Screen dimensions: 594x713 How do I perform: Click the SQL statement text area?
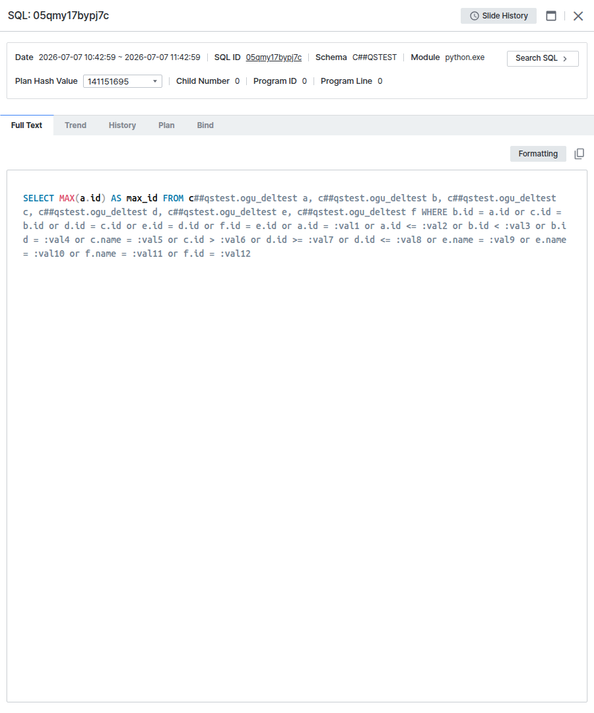[297, 436]
